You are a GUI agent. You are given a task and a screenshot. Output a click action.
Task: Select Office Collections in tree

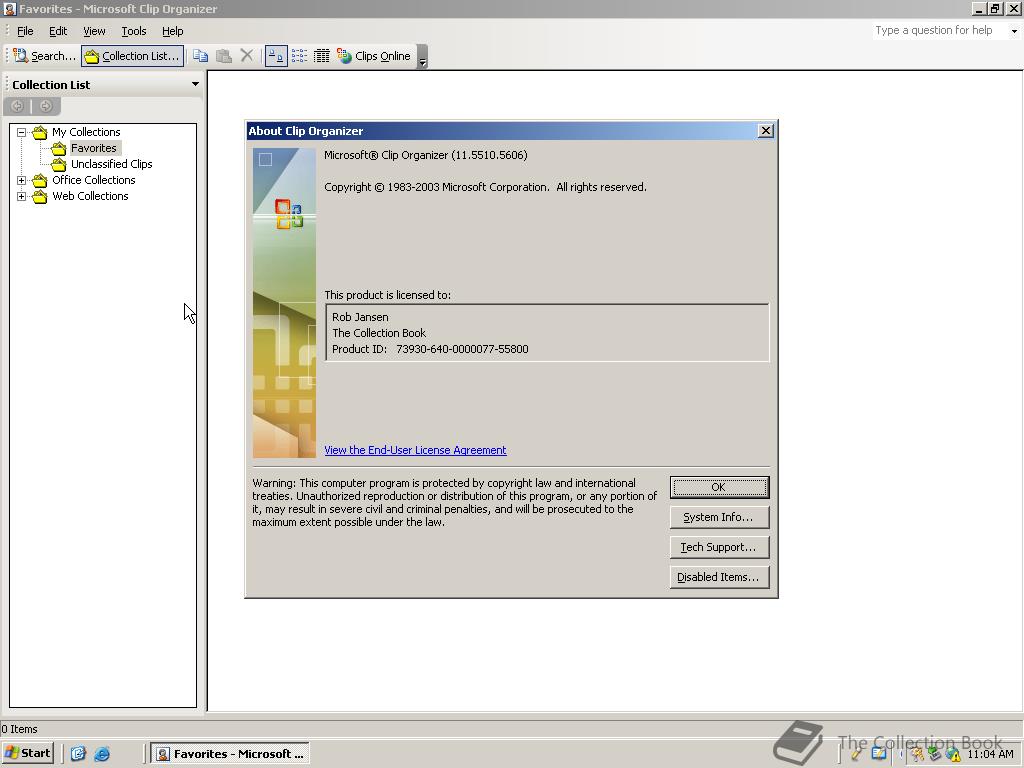[x=93, y=180]
